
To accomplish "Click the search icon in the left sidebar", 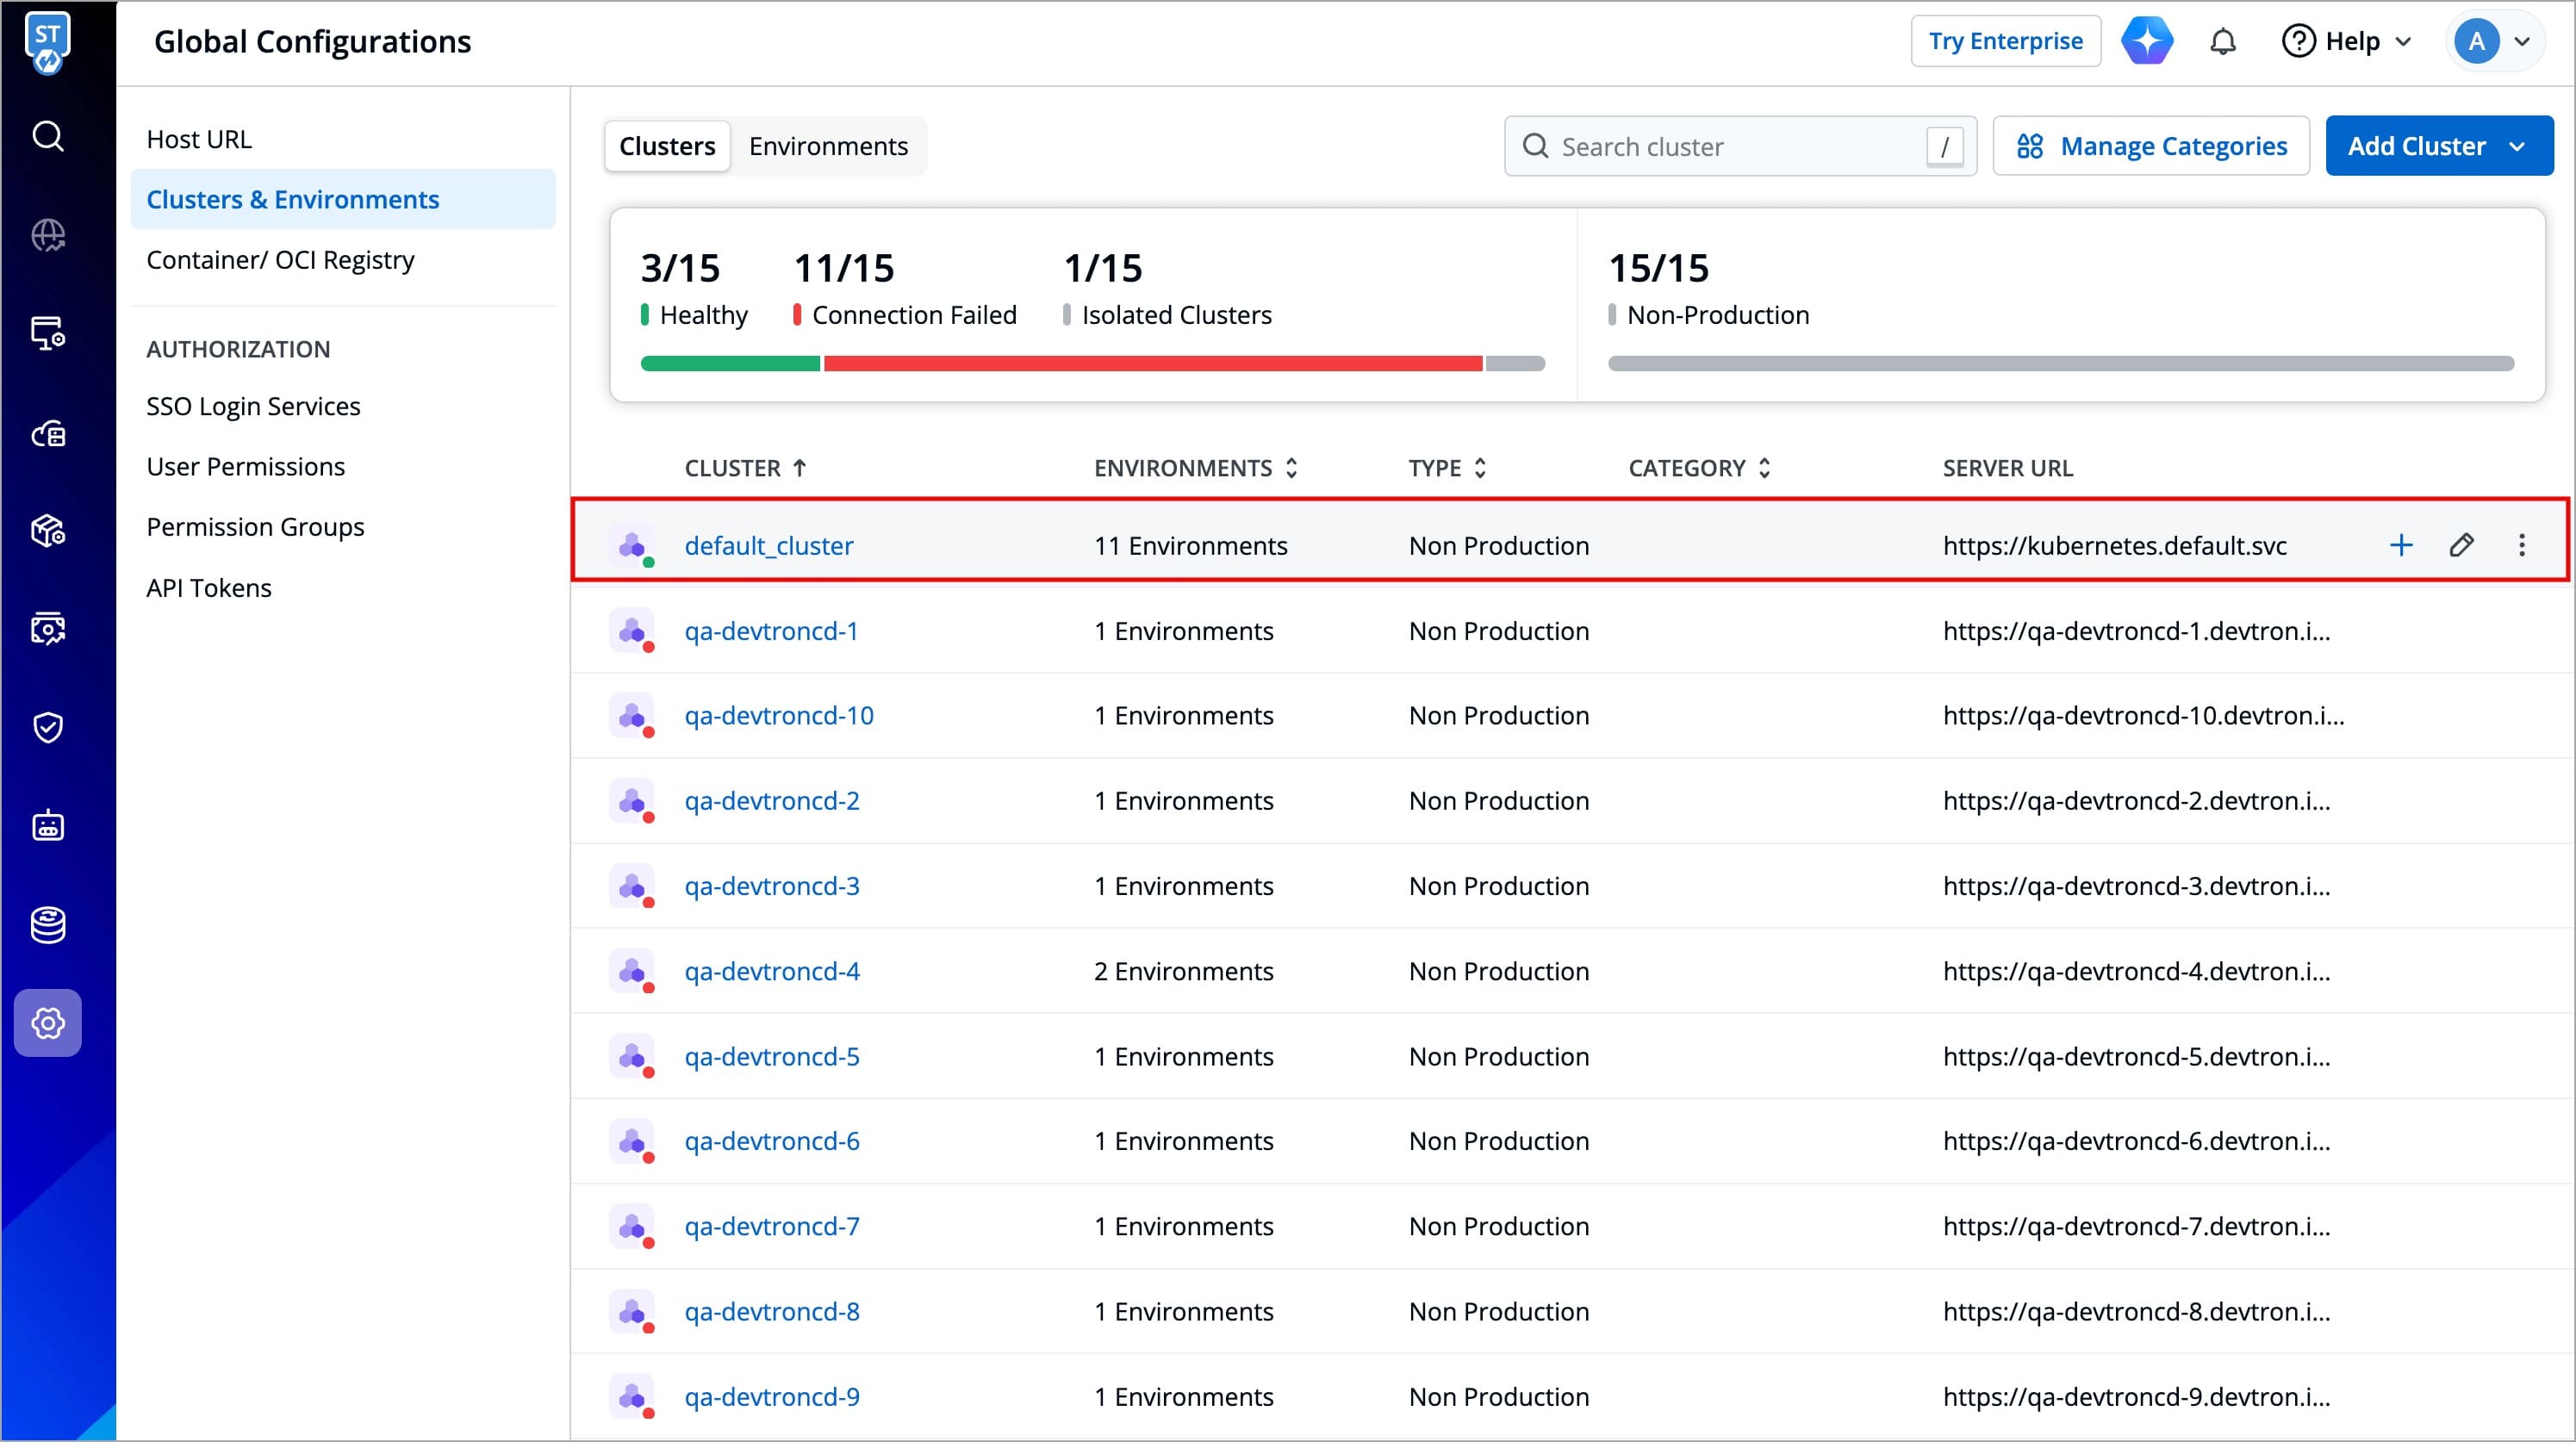I will click(x=48, y=136).
